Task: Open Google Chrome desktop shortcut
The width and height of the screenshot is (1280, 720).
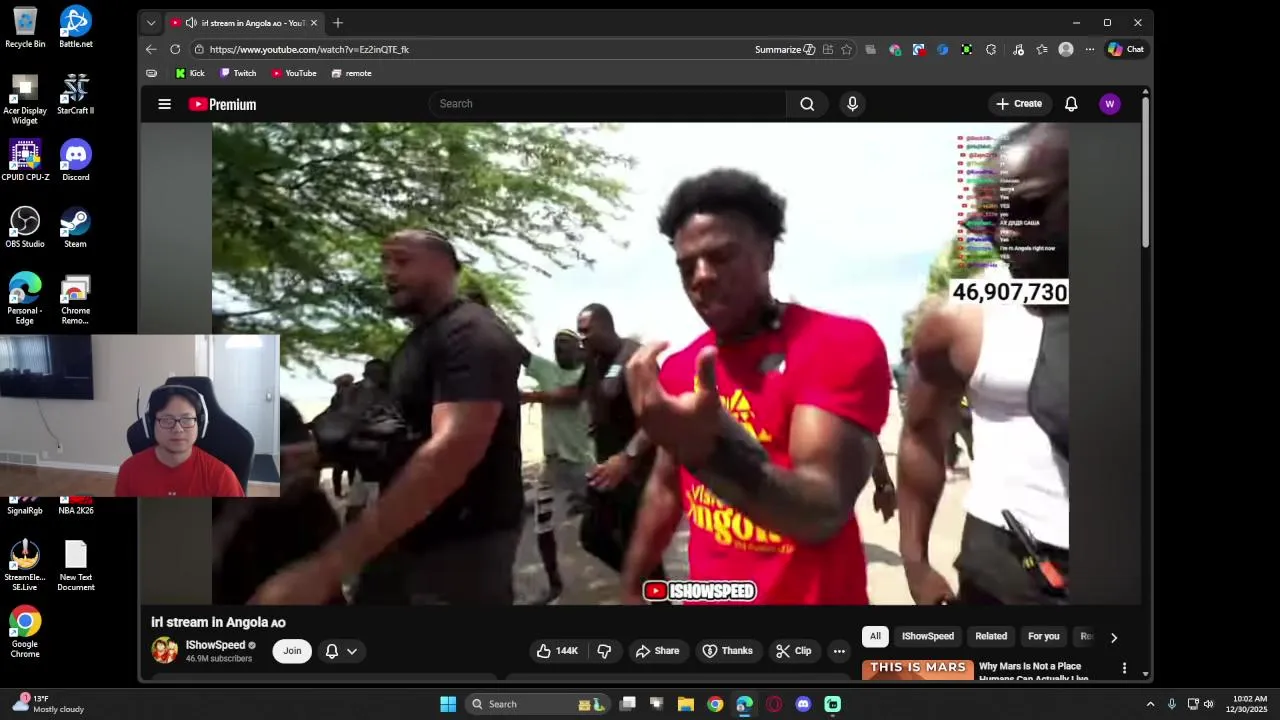Action: [x=25, y=632]
